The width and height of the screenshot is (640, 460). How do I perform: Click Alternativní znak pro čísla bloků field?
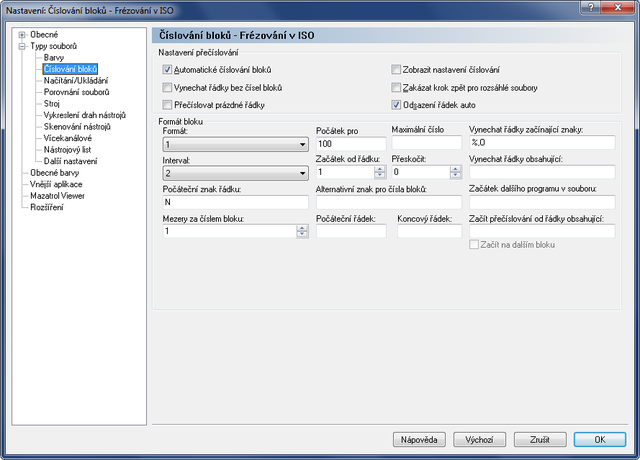coord(389,202)
